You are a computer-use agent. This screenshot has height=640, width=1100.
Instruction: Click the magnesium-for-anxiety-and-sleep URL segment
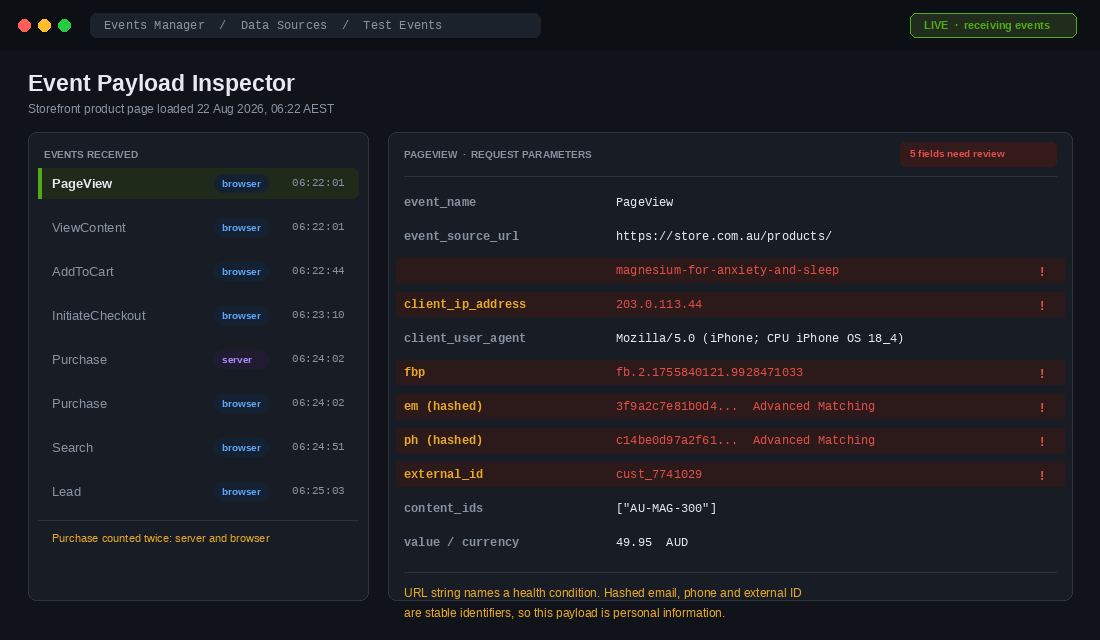coord(727,270)
